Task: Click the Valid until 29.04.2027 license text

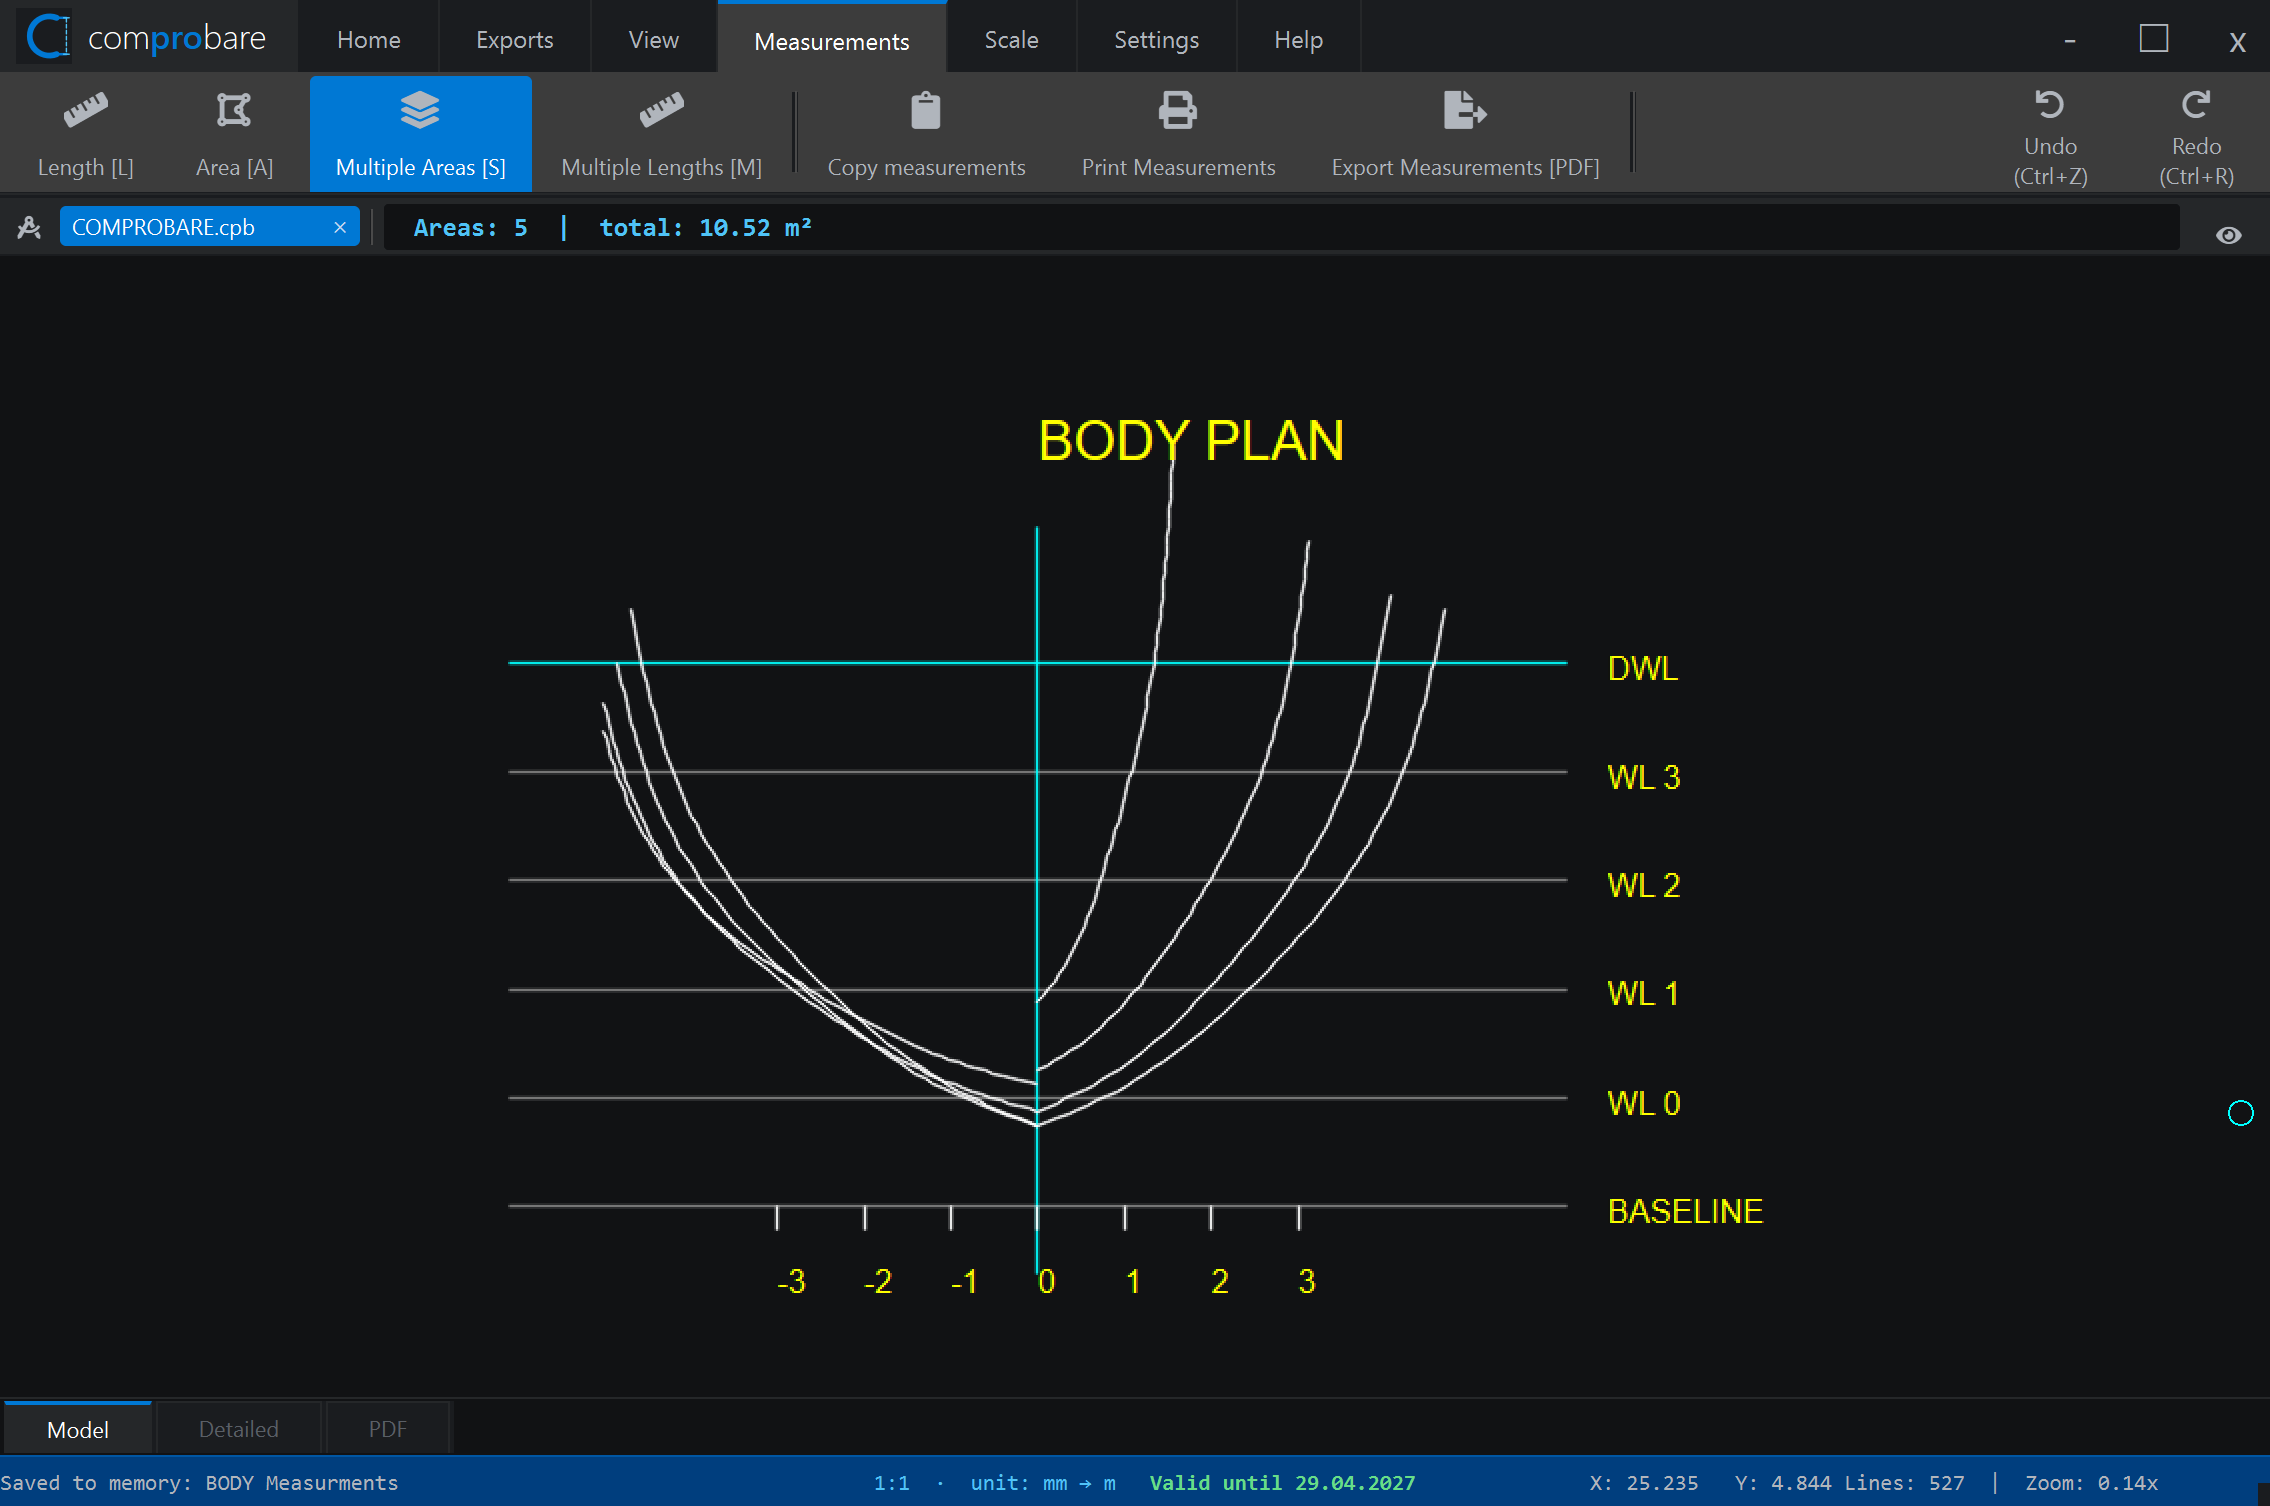Action: point(1282,1483)
